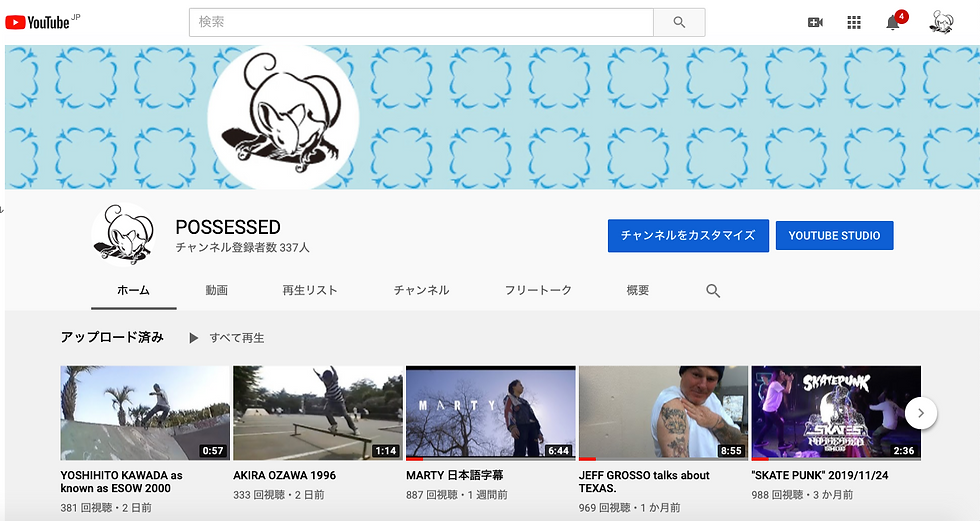Click in the 検索 search field
This screenshot has width=980, height=521.
coord(421,22)
